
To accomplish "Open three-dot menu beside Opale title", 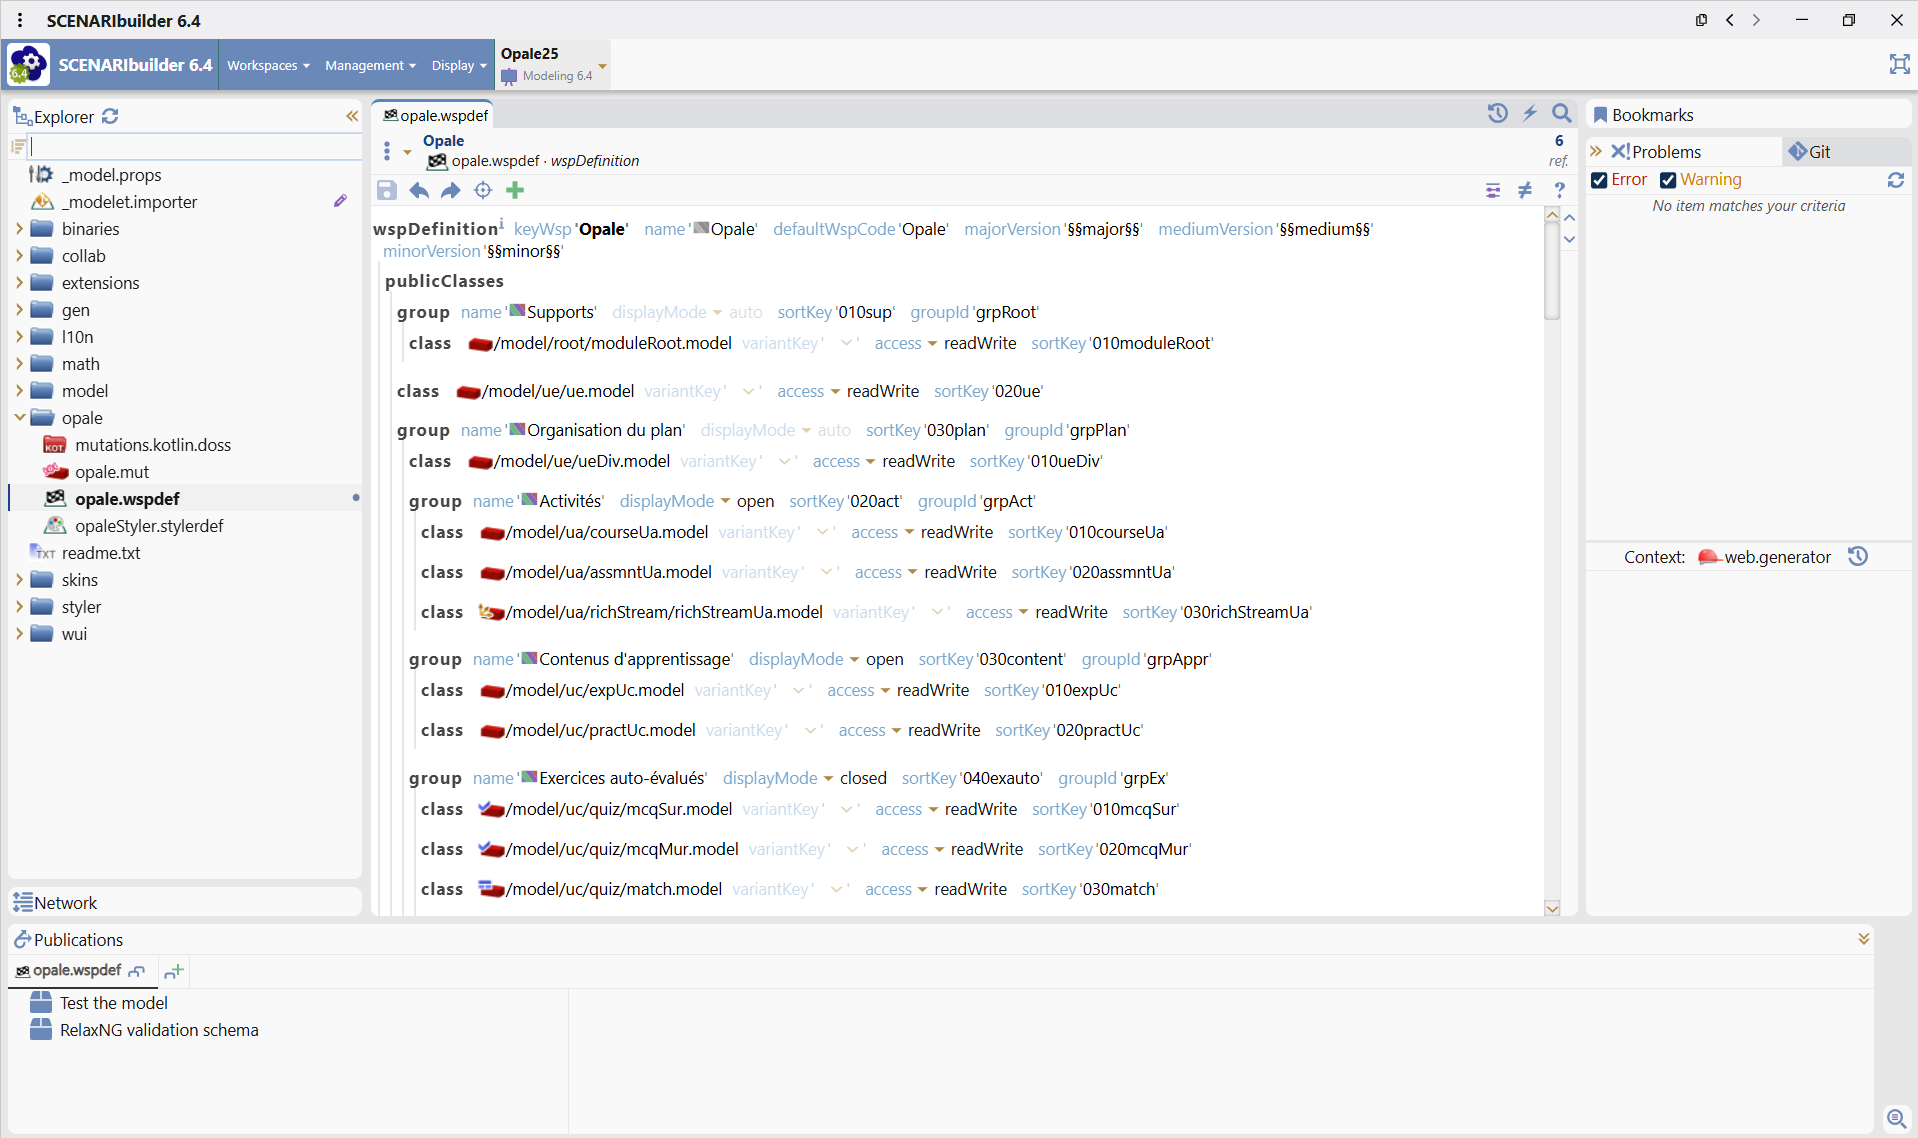I will click(387, 151).
